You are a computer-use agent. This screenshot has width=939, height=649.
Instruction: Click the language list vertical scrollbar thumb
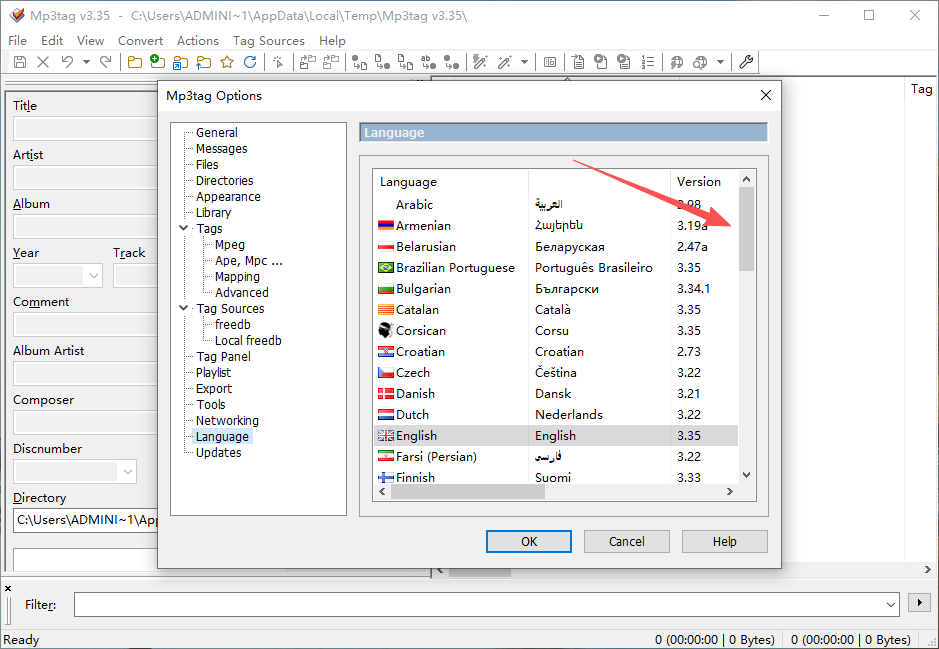(746, 229)
